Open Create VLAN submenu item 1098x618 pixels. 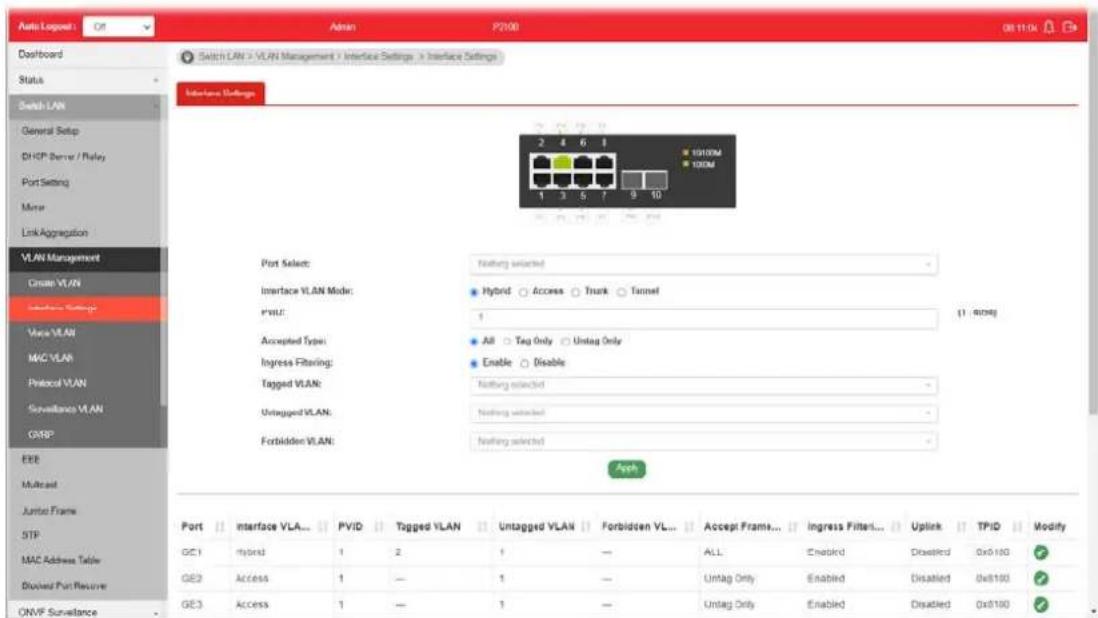[55, 283]
